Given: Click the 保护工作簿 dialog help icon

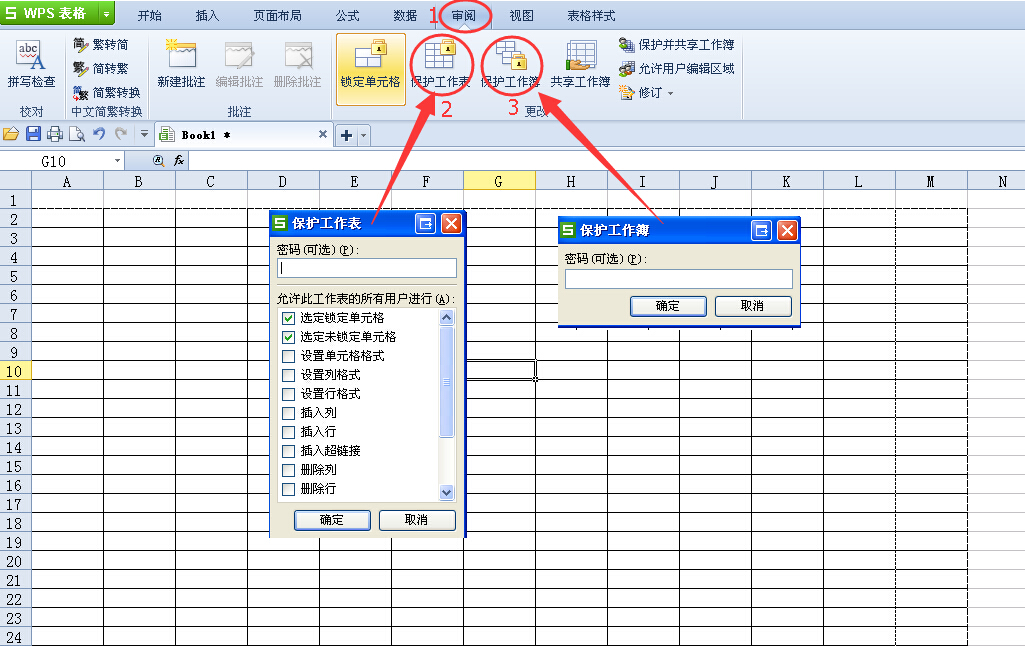Looking at the screenshot, I should 762,230.
